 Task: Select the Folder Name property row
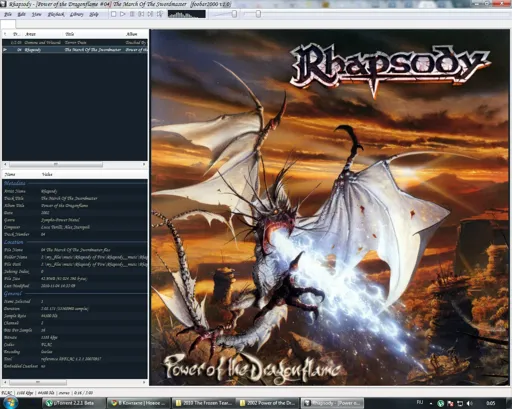[75, 257]
